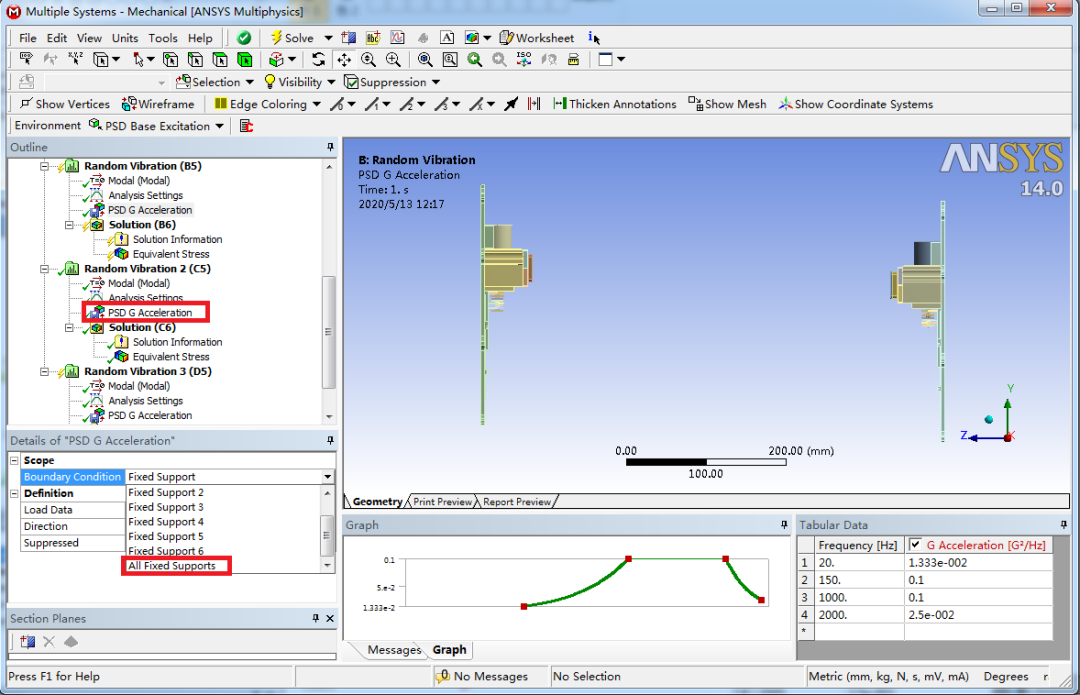Select the Face selection filter icon
This screenshot has width=1080, height=695.
(220, 60)
